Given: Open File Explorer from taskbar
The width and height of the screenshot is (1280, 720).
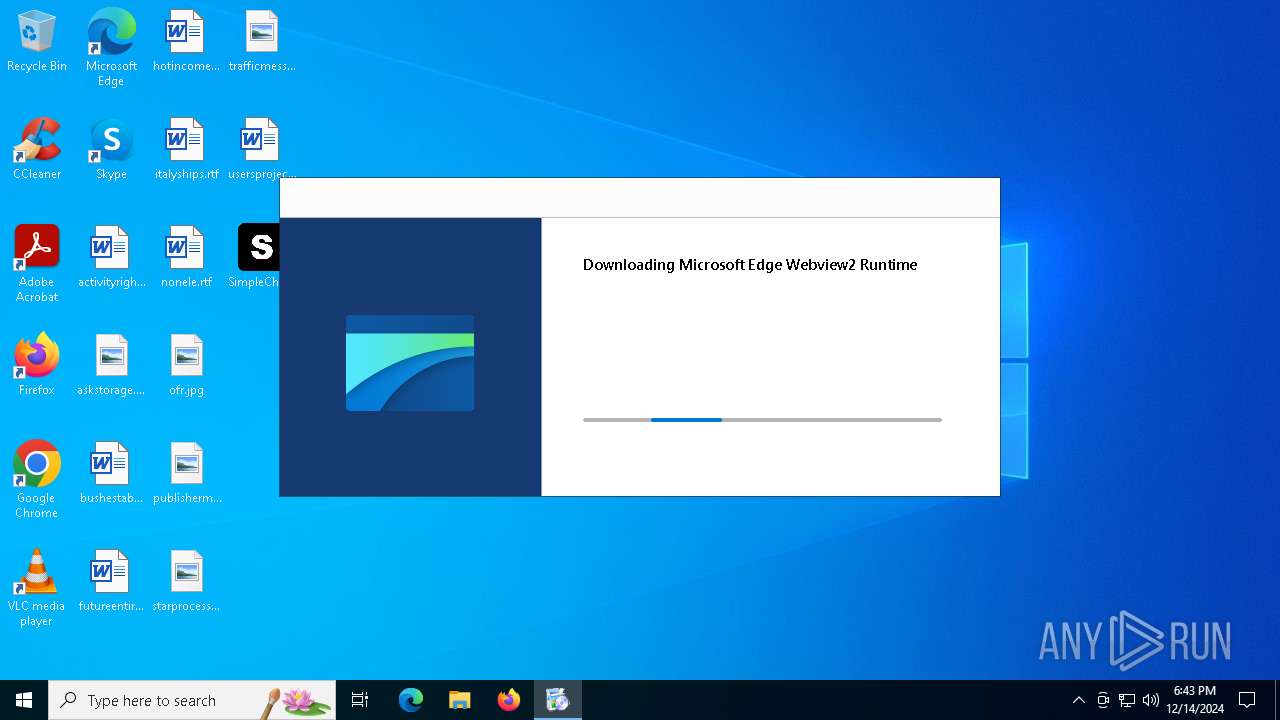Looking at the screenshot, I should (x=460, y=700).
